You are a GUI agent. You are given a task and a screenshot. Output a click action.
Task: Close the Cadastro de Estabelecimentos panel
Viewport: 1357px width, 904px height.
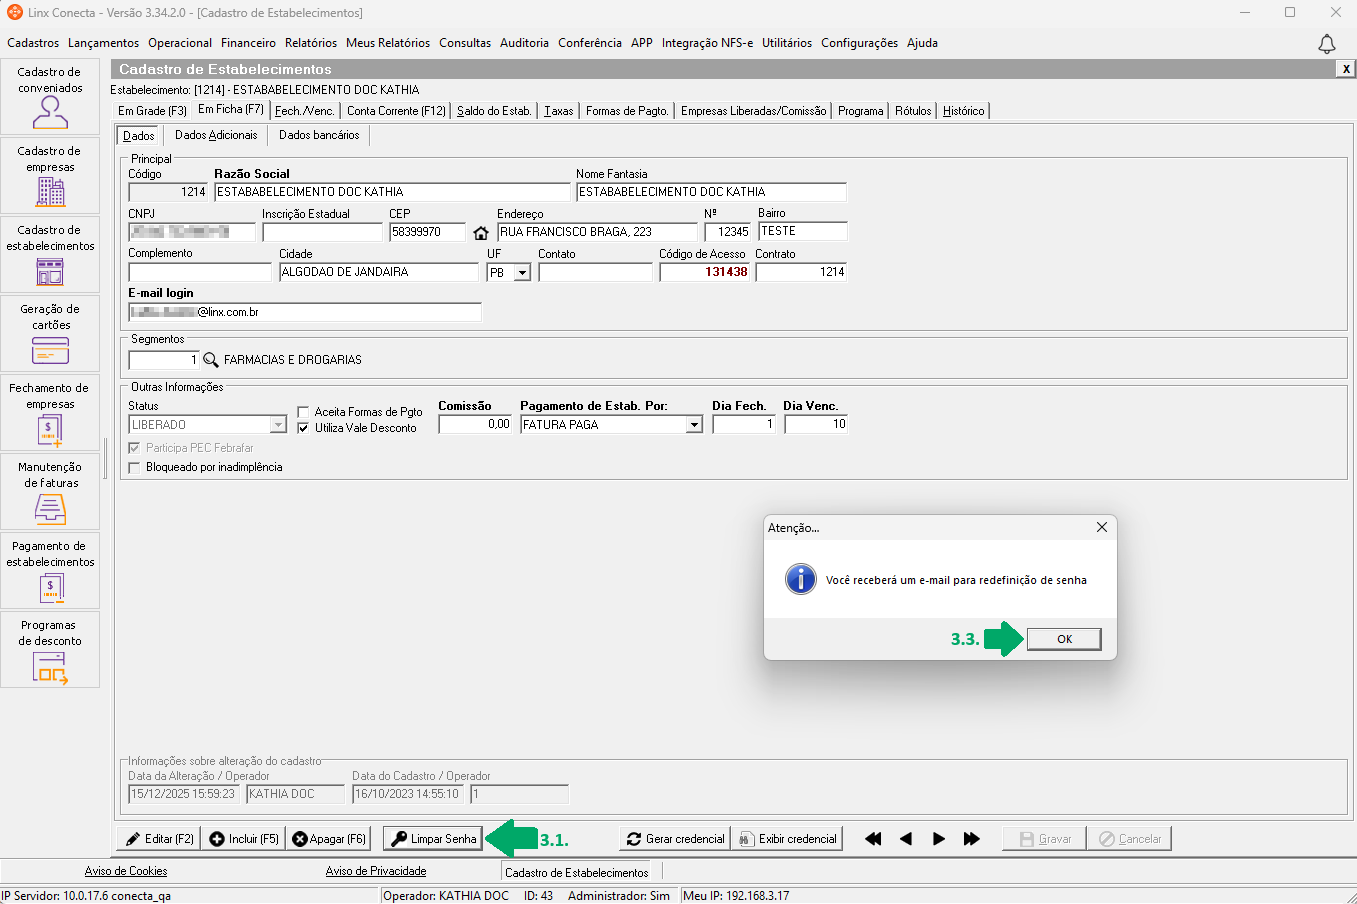[x=1347, y=69]
